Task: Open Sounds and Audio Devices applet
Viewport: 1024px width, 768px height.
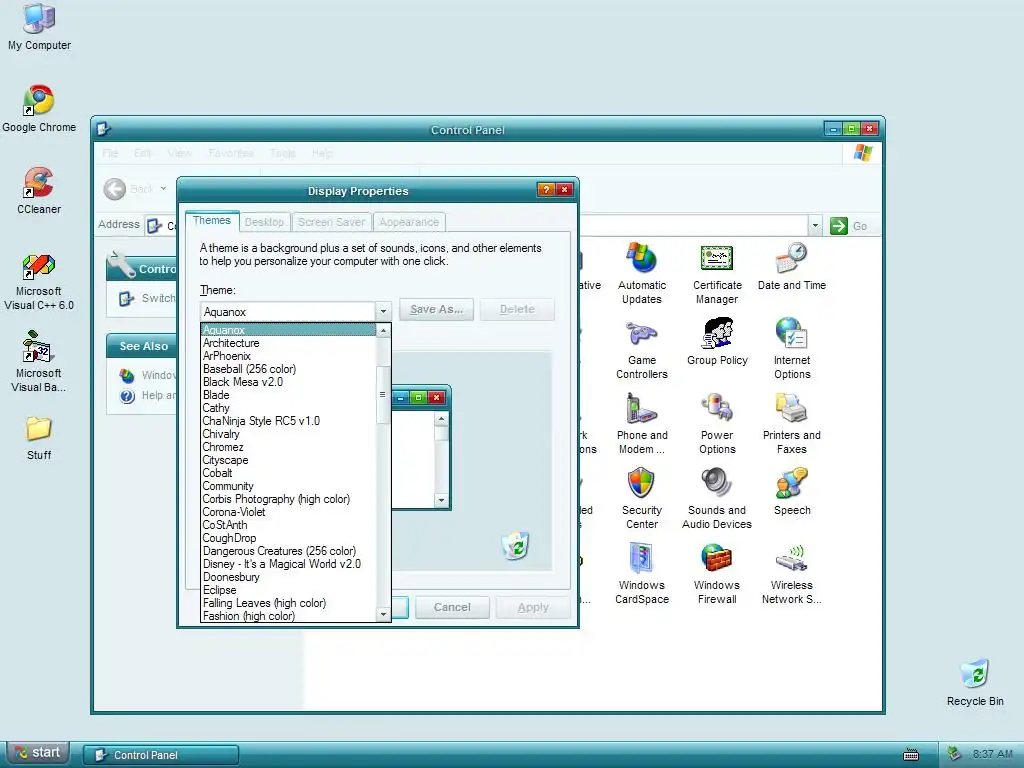Action: tap(717, 498)
